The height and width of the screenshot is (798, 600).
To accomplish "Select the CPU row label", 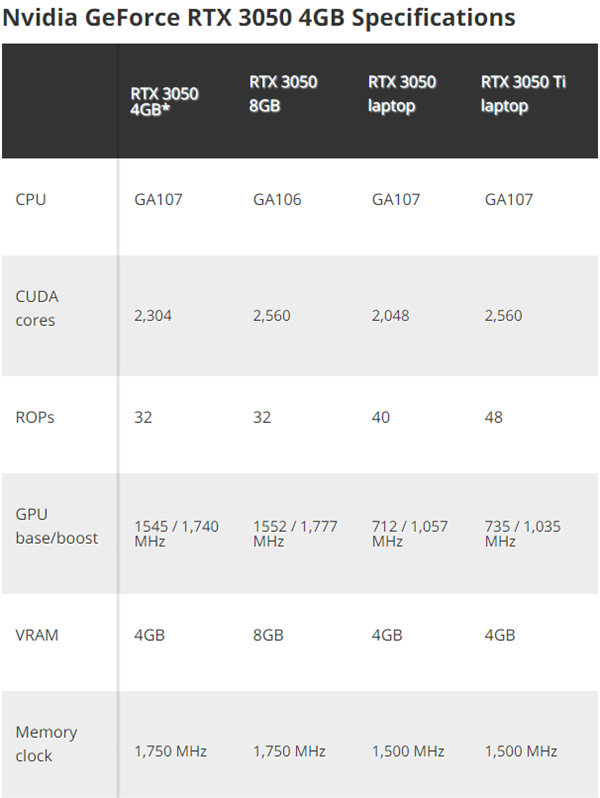I will tap(31, 199).
